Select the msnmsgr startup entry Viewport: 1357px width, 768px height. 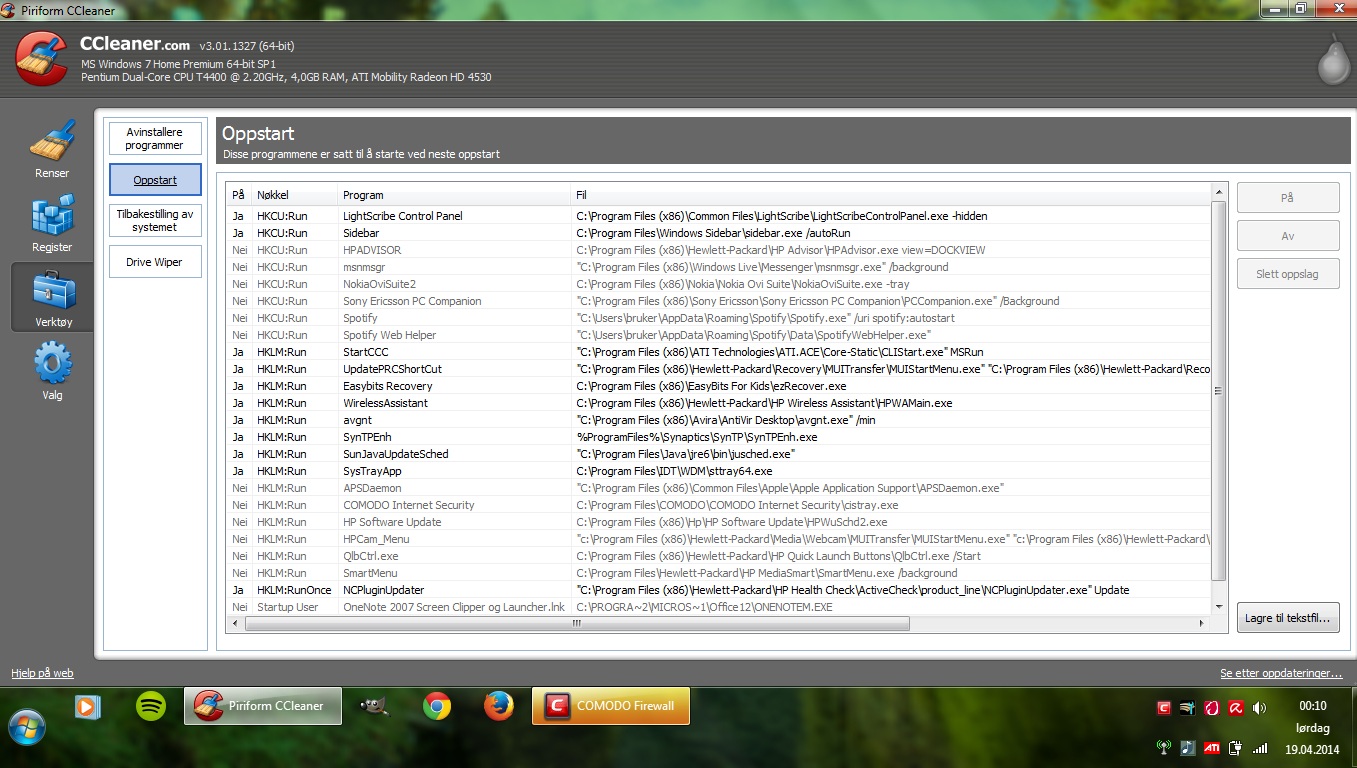coord(719,267)
